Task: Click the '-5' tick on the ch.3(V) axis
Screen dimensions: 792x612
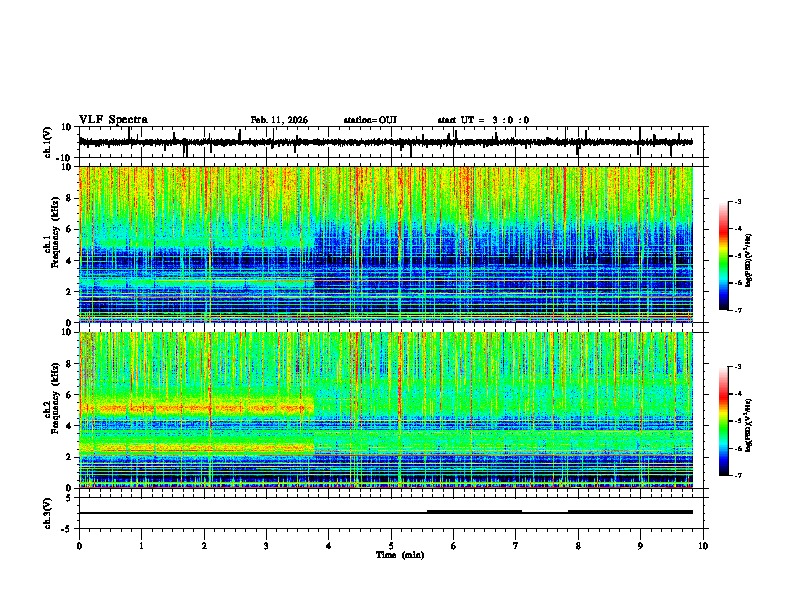Action: 67,529
